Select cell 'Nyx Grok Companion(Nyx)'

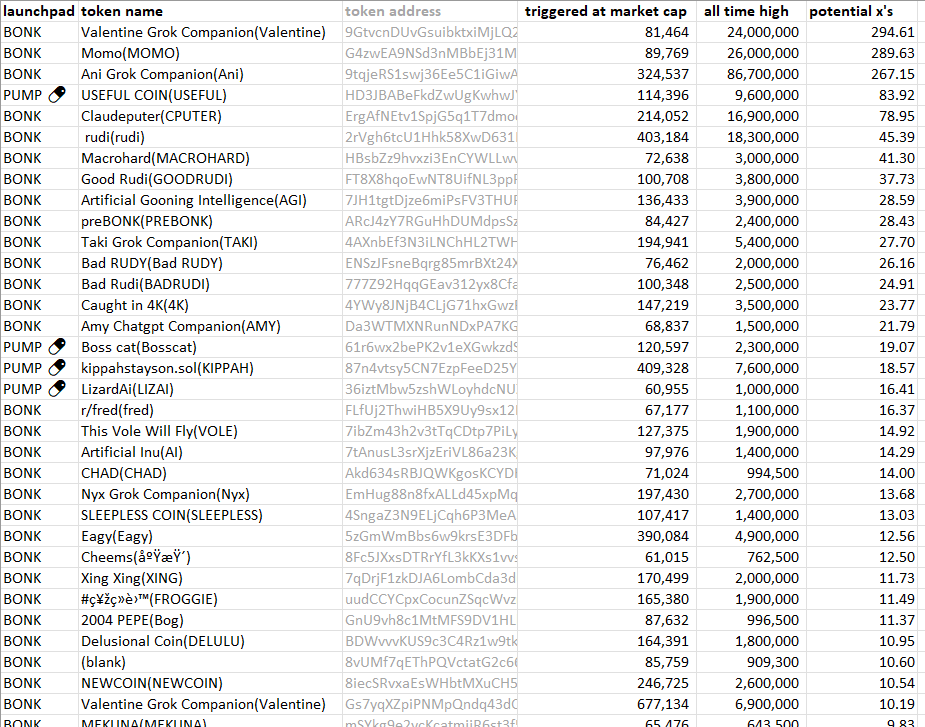(x=210, y=495)
